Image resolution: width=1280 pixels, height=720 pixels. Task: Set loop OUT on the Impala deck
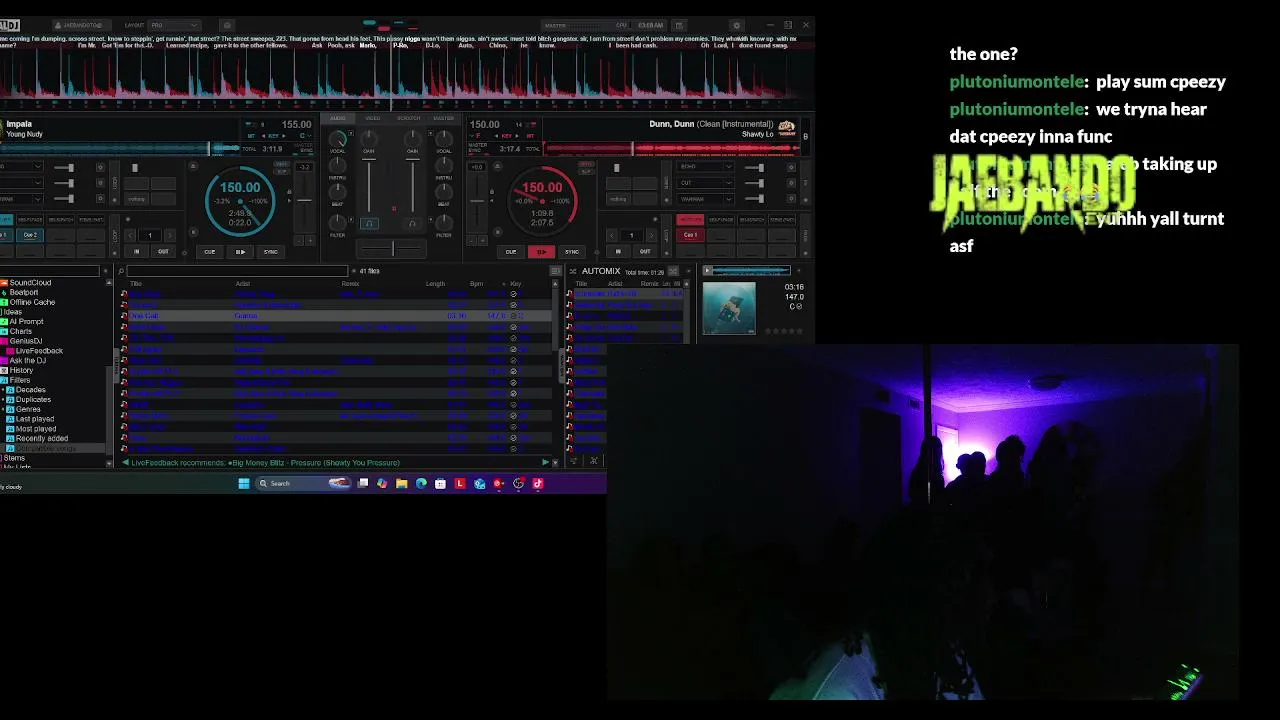pyautogui.click(x=163, y=252)
